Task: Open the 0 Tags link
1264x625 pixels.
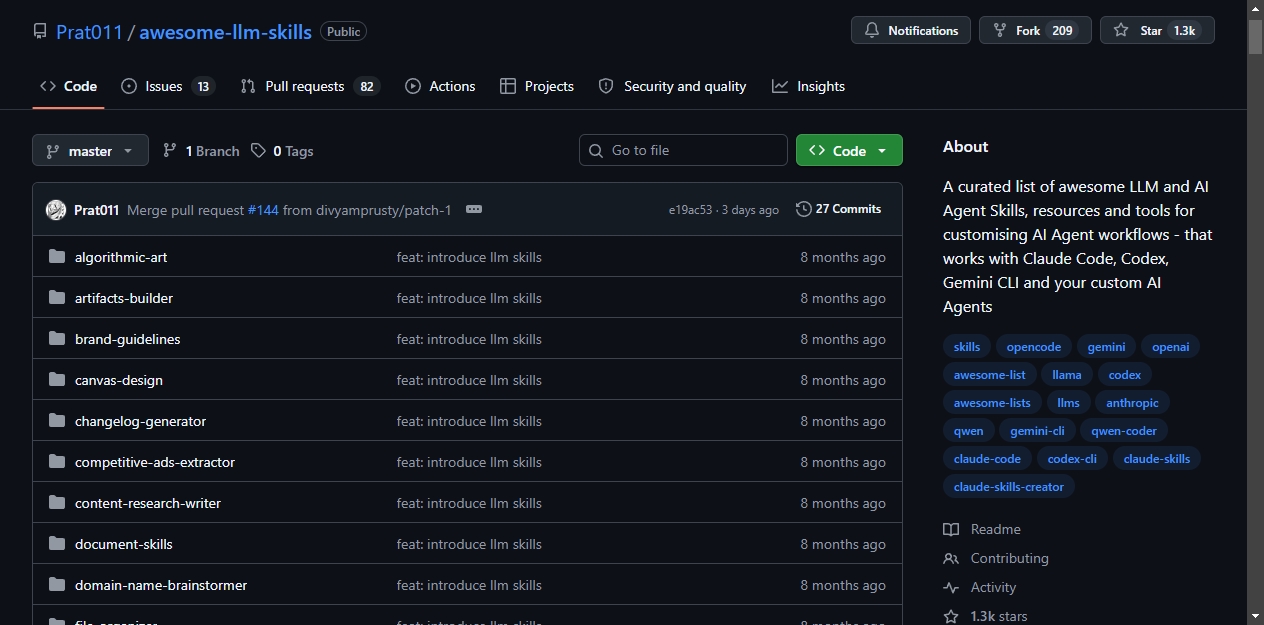Action: coord(282,151)
